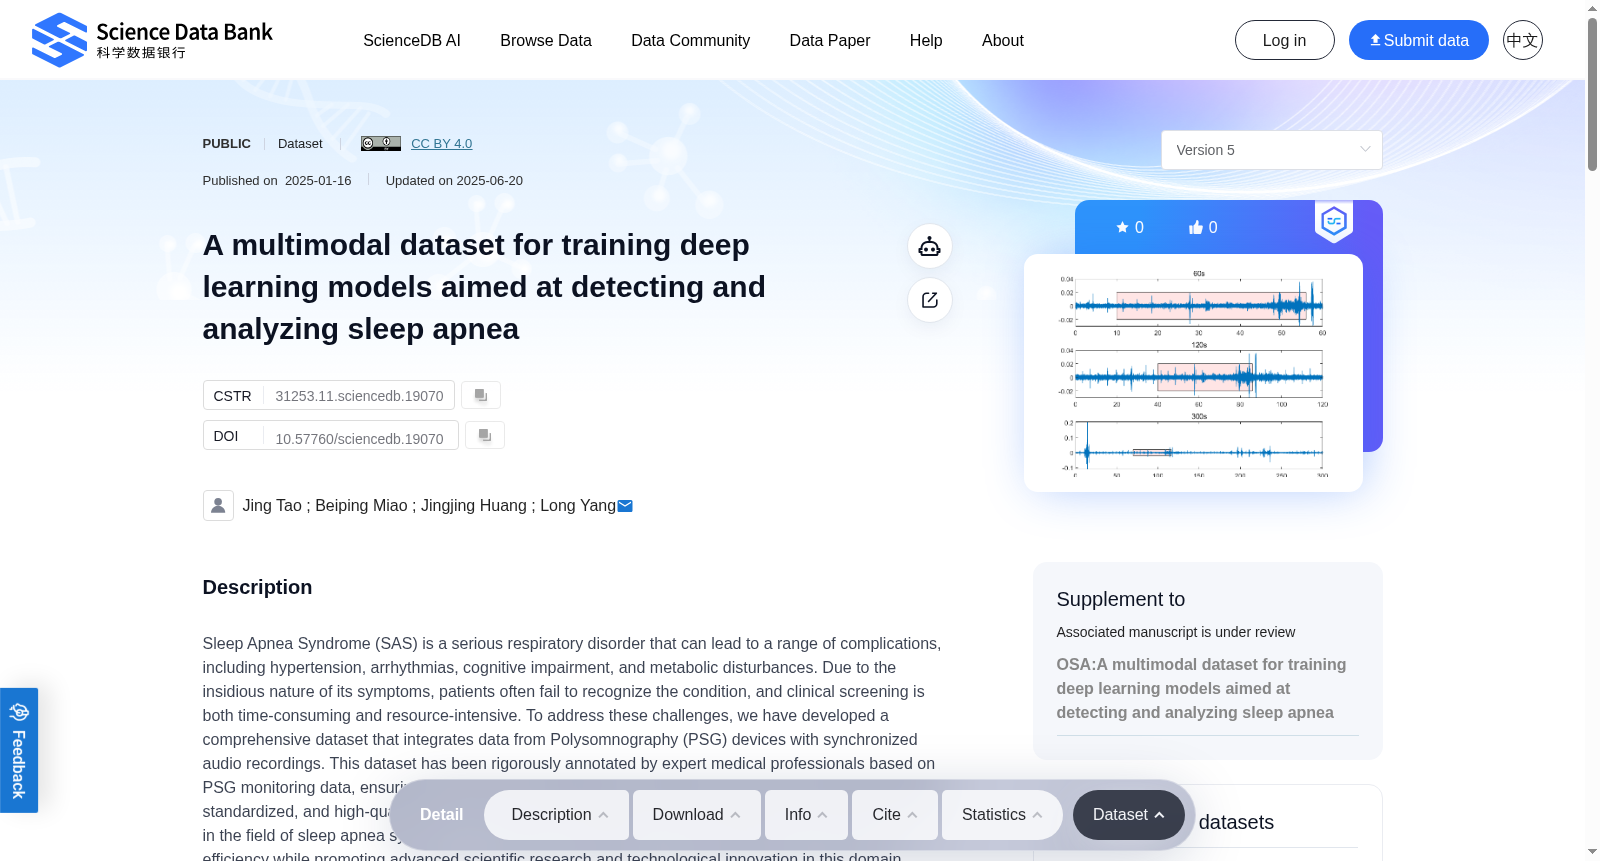Click the PUBLIC status label
The height and width of the screenshot is (861, 1600).
coord(226,143)
